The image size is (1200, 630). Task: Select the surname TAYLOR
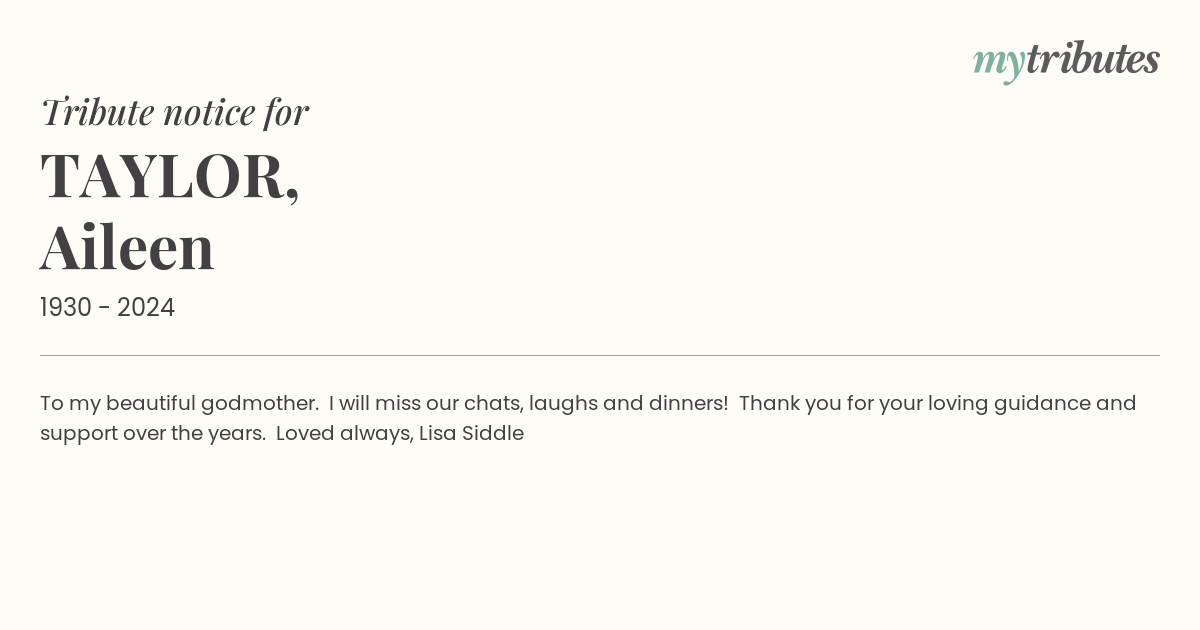[x=170, y=177]
